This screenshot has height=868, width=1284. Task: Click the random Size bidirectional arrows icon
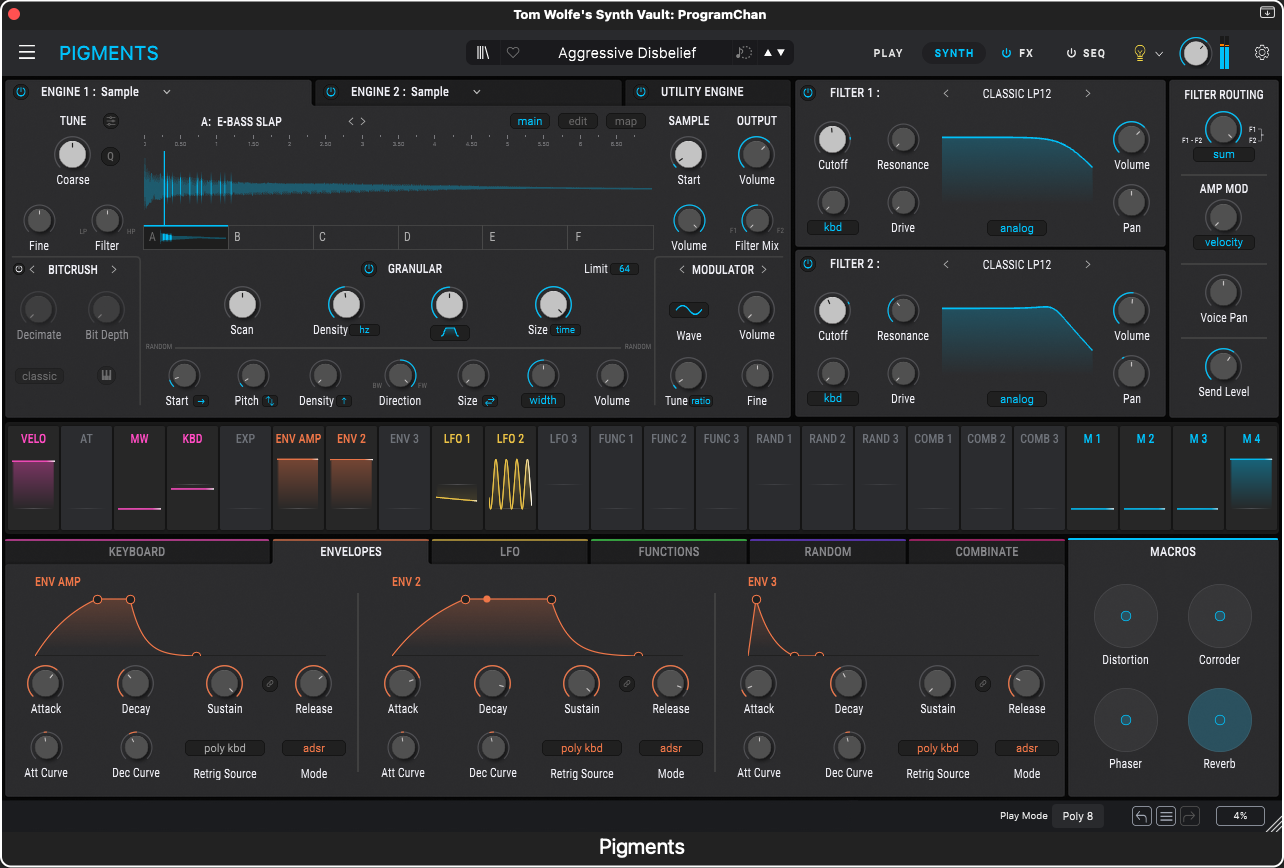pos(490,401)
